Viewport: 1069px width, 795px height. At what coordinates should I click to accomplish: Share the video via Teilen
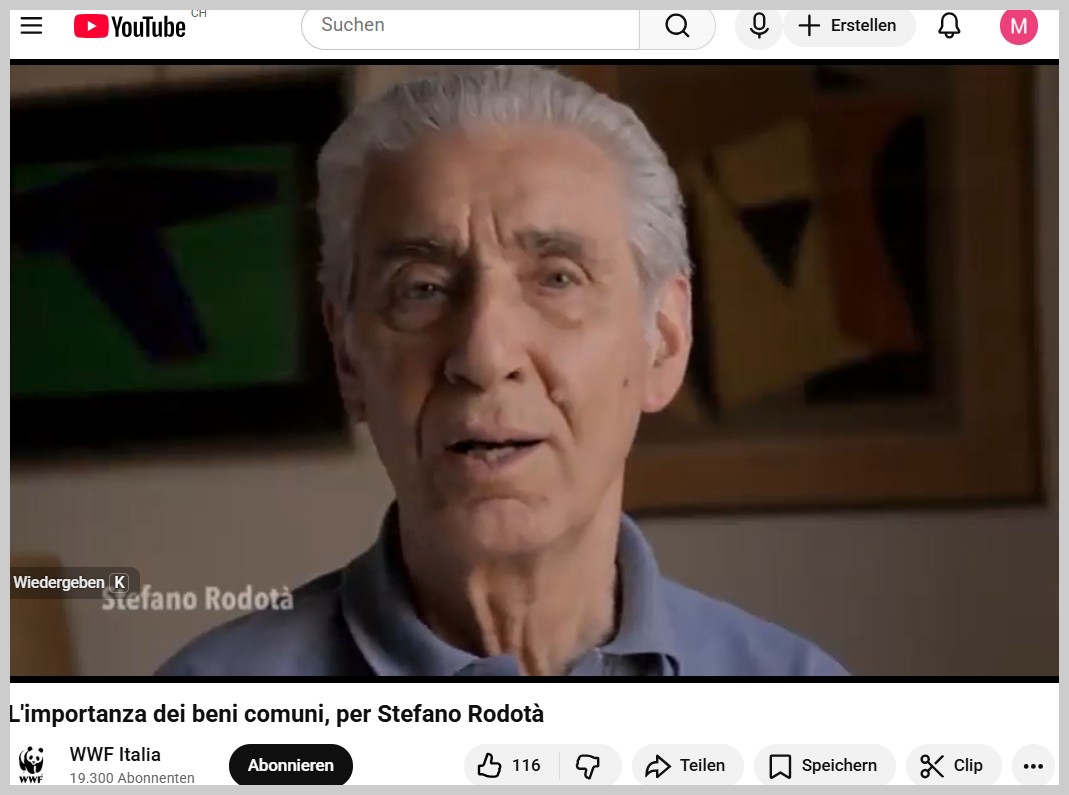[x=687, y=766]
